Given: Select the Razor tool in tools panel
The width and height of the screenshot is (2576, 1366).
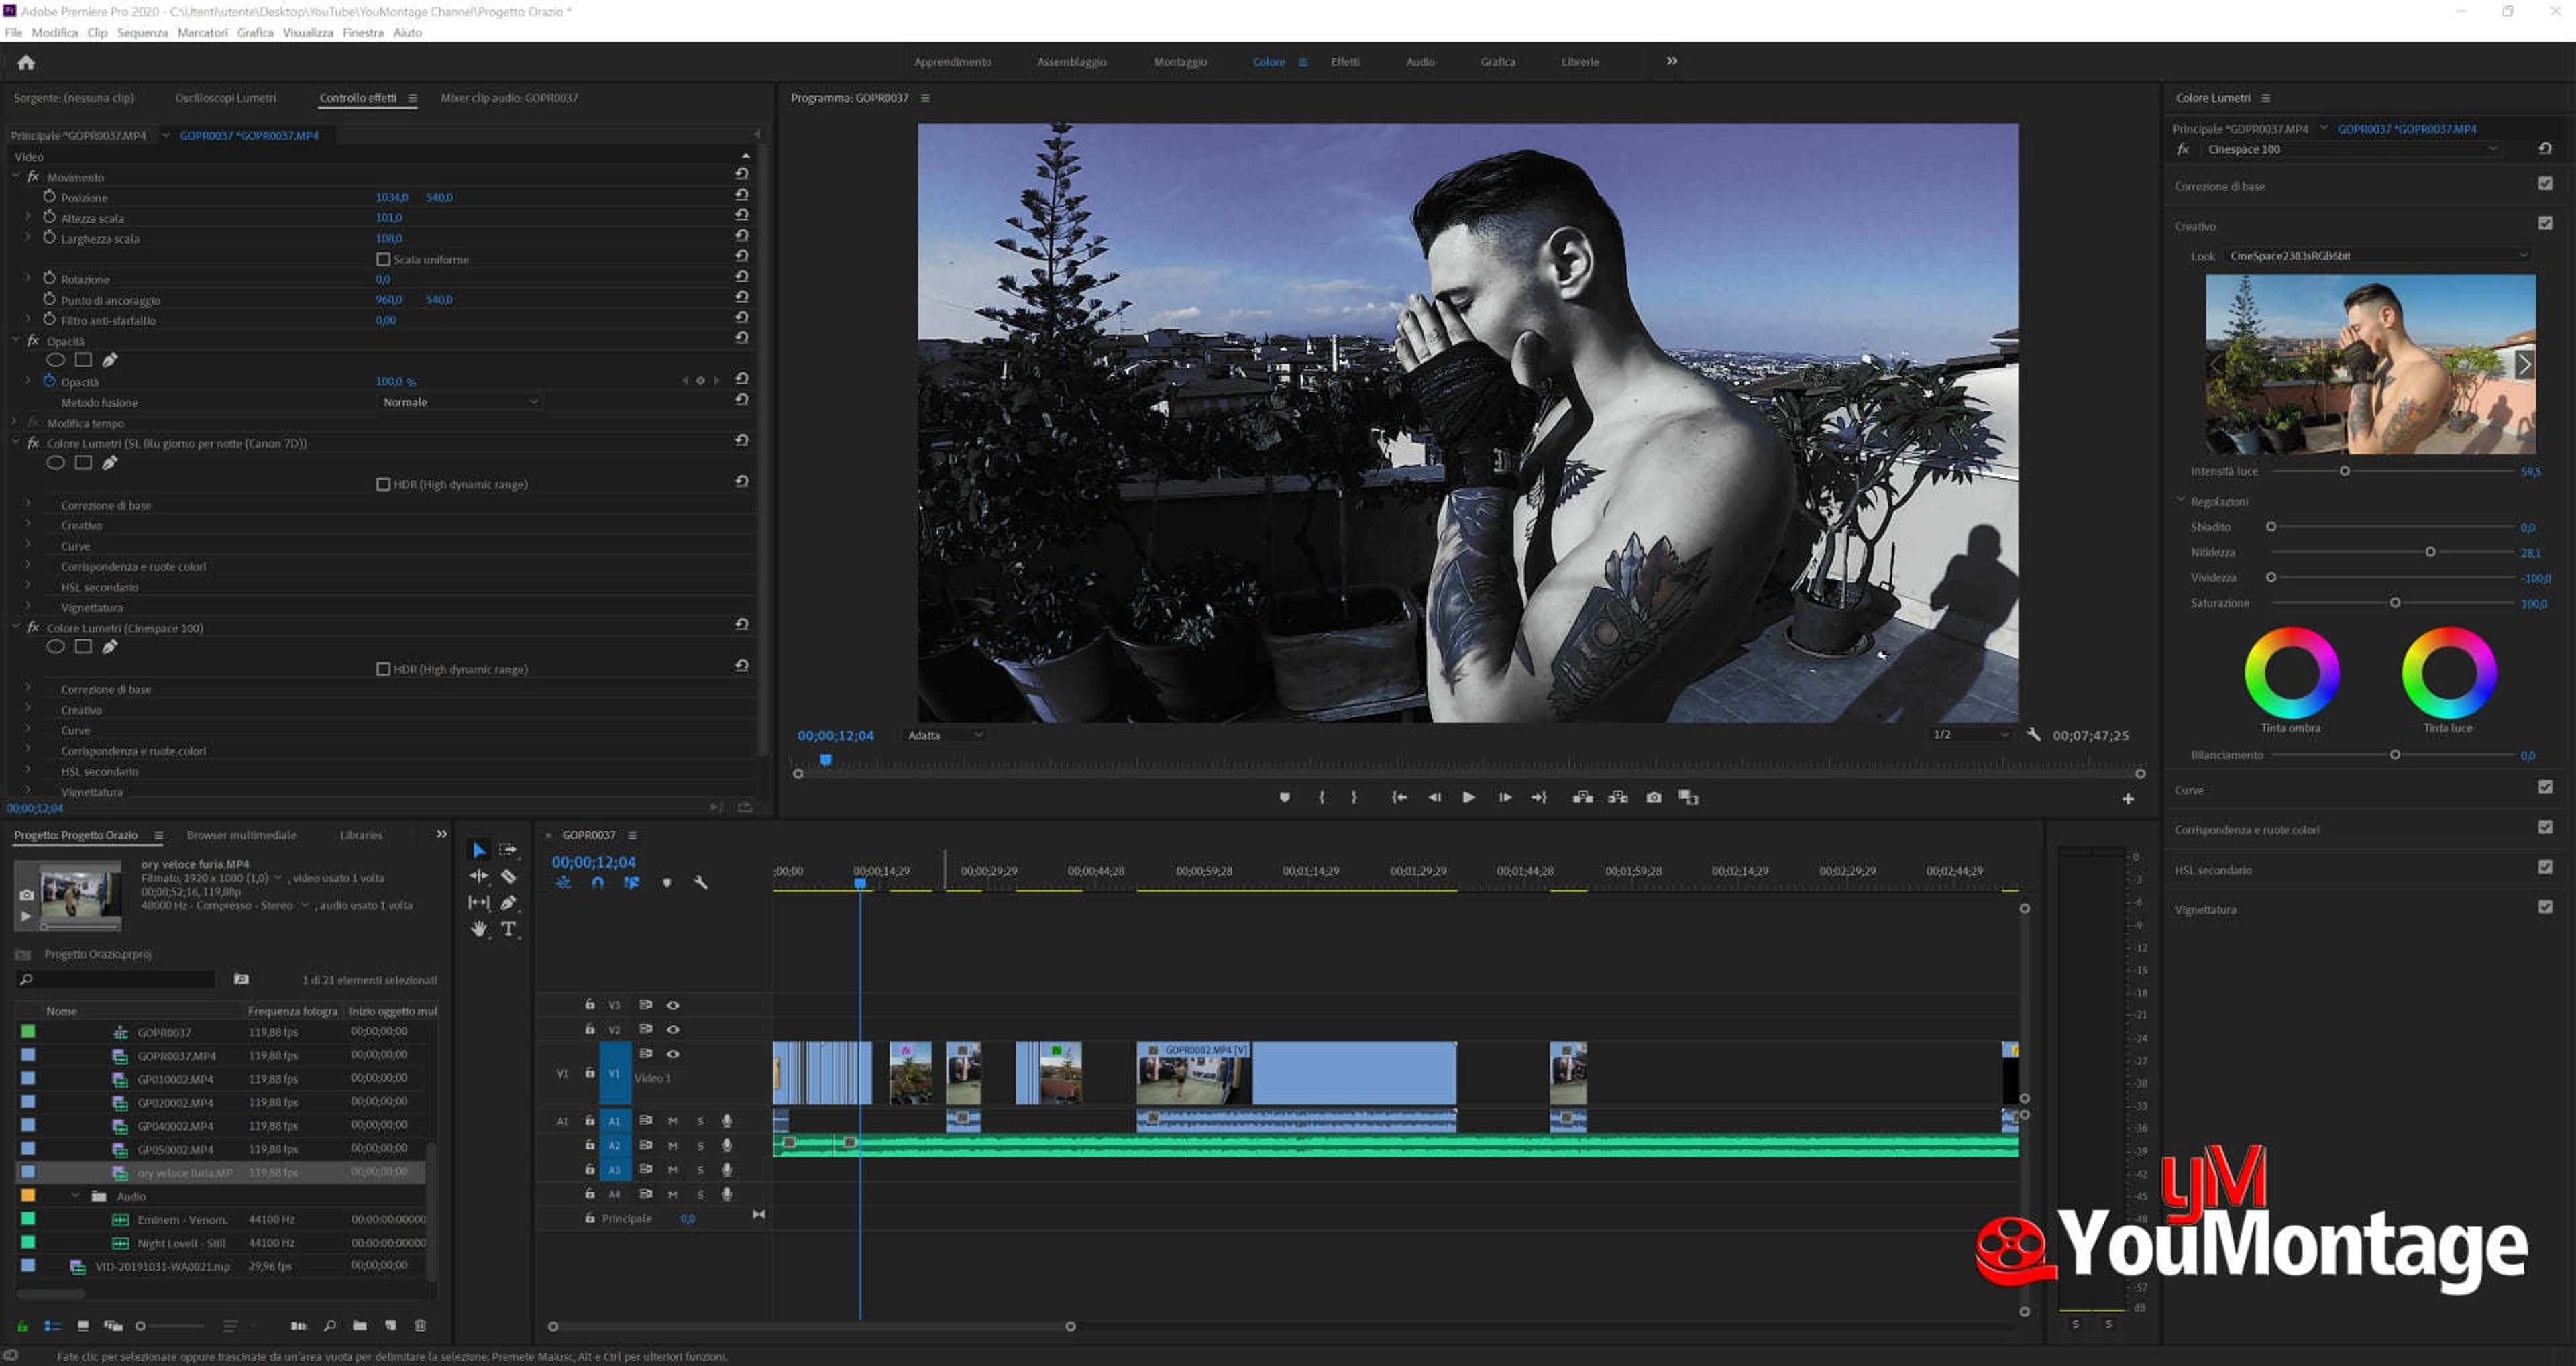Looking at the screenshot, I should (x=508, y=876).
